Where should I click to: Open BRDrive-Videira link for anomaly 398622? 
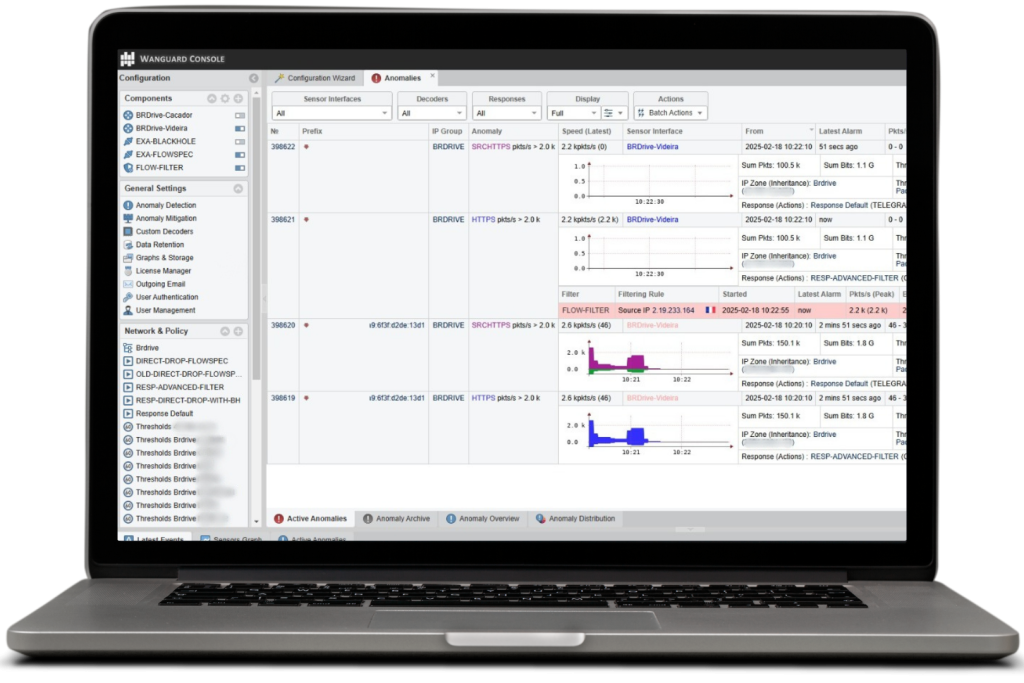(652, 147)
